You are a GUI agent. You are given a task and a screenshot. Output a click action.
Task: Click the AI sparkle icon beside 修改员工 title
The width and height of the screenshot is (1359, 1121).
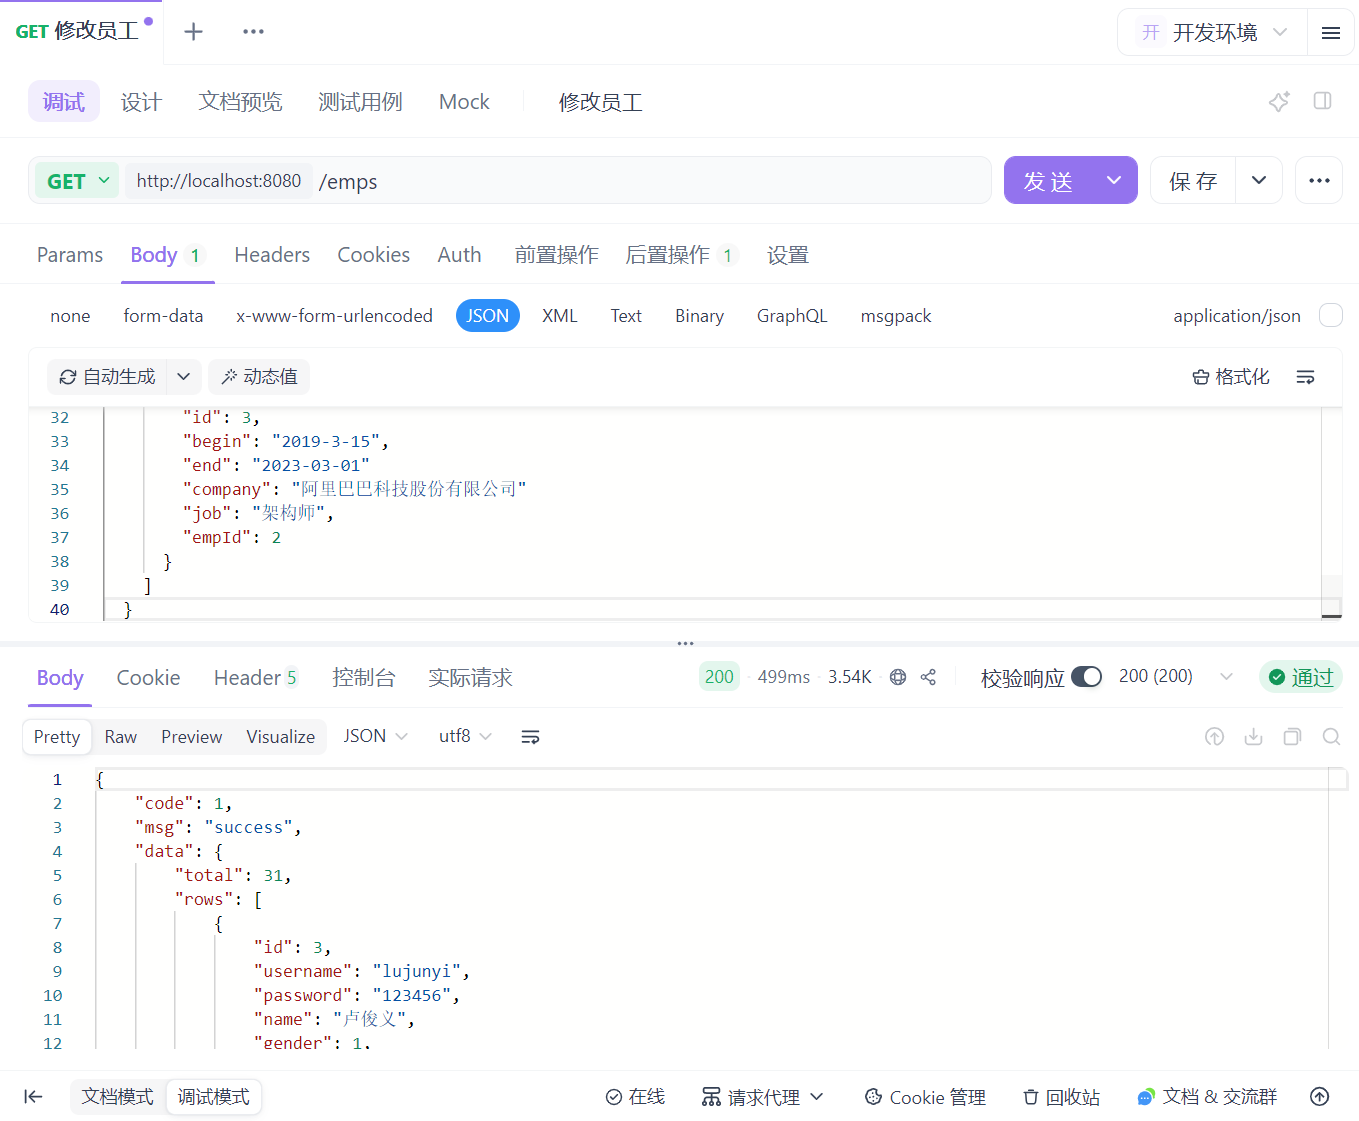pyautogui.click(x=1279, y=101)
